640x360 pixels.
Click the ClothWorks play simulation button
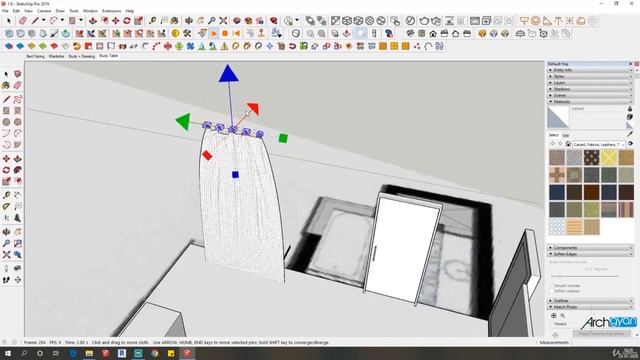tap(213, 34)
